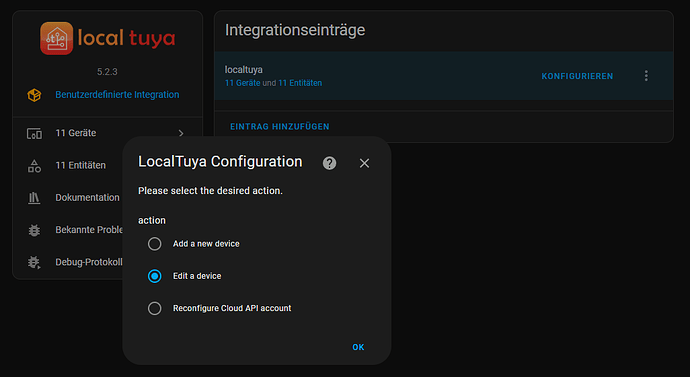Click the Benutzerdefinierte Integration link

(117, 95)
